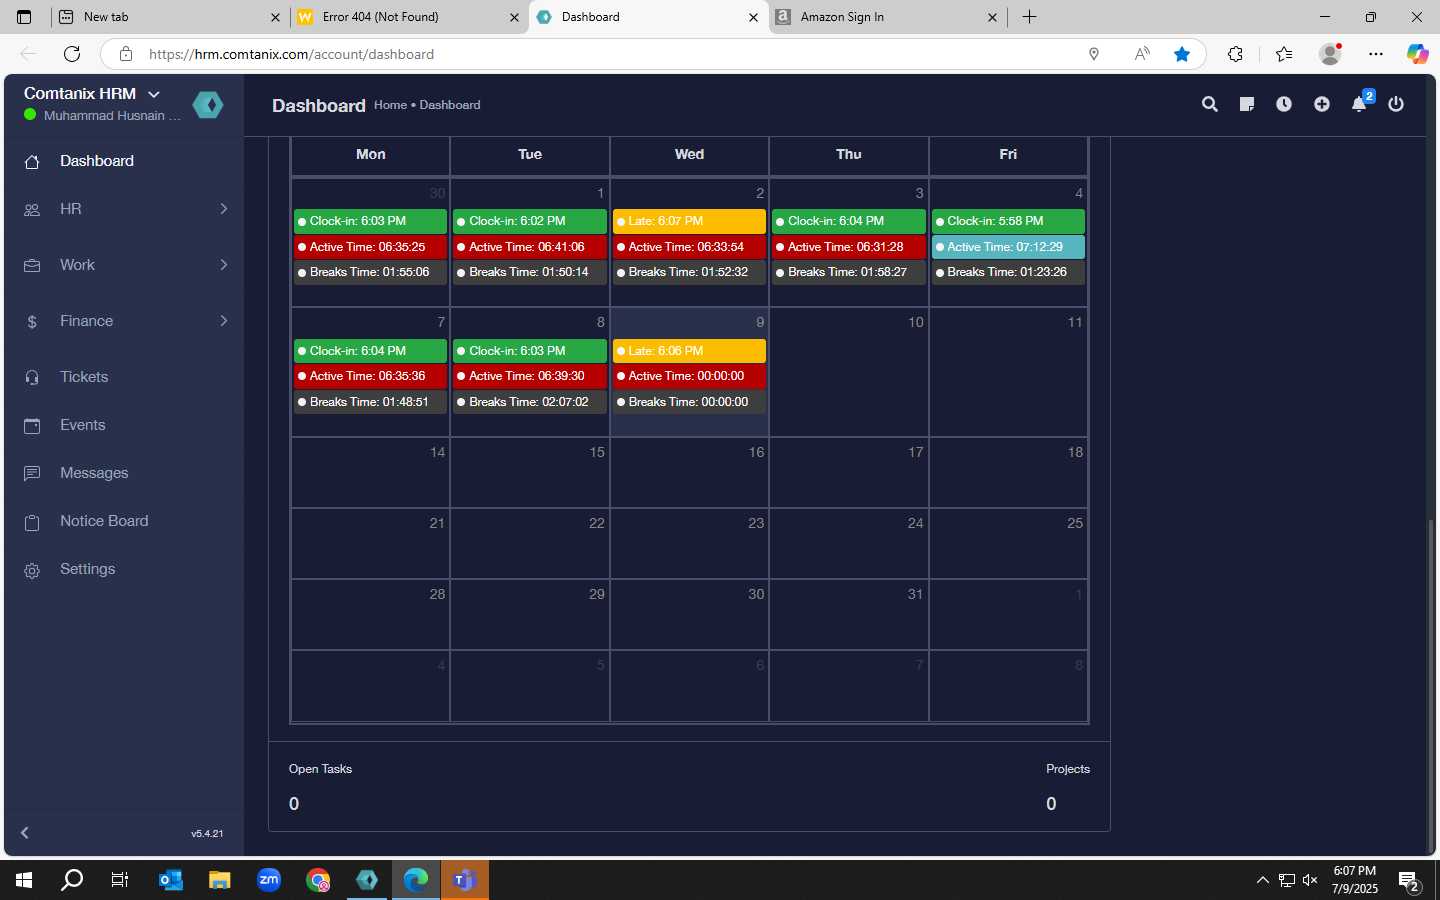Click the Finance dollar icon
Screen dimensions: 1440x900
pos(32,321)
